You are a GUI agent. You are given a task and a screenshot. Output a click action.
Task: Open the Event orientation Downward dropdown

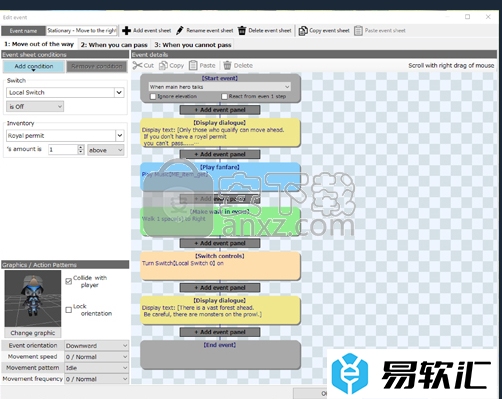(97, 346)
